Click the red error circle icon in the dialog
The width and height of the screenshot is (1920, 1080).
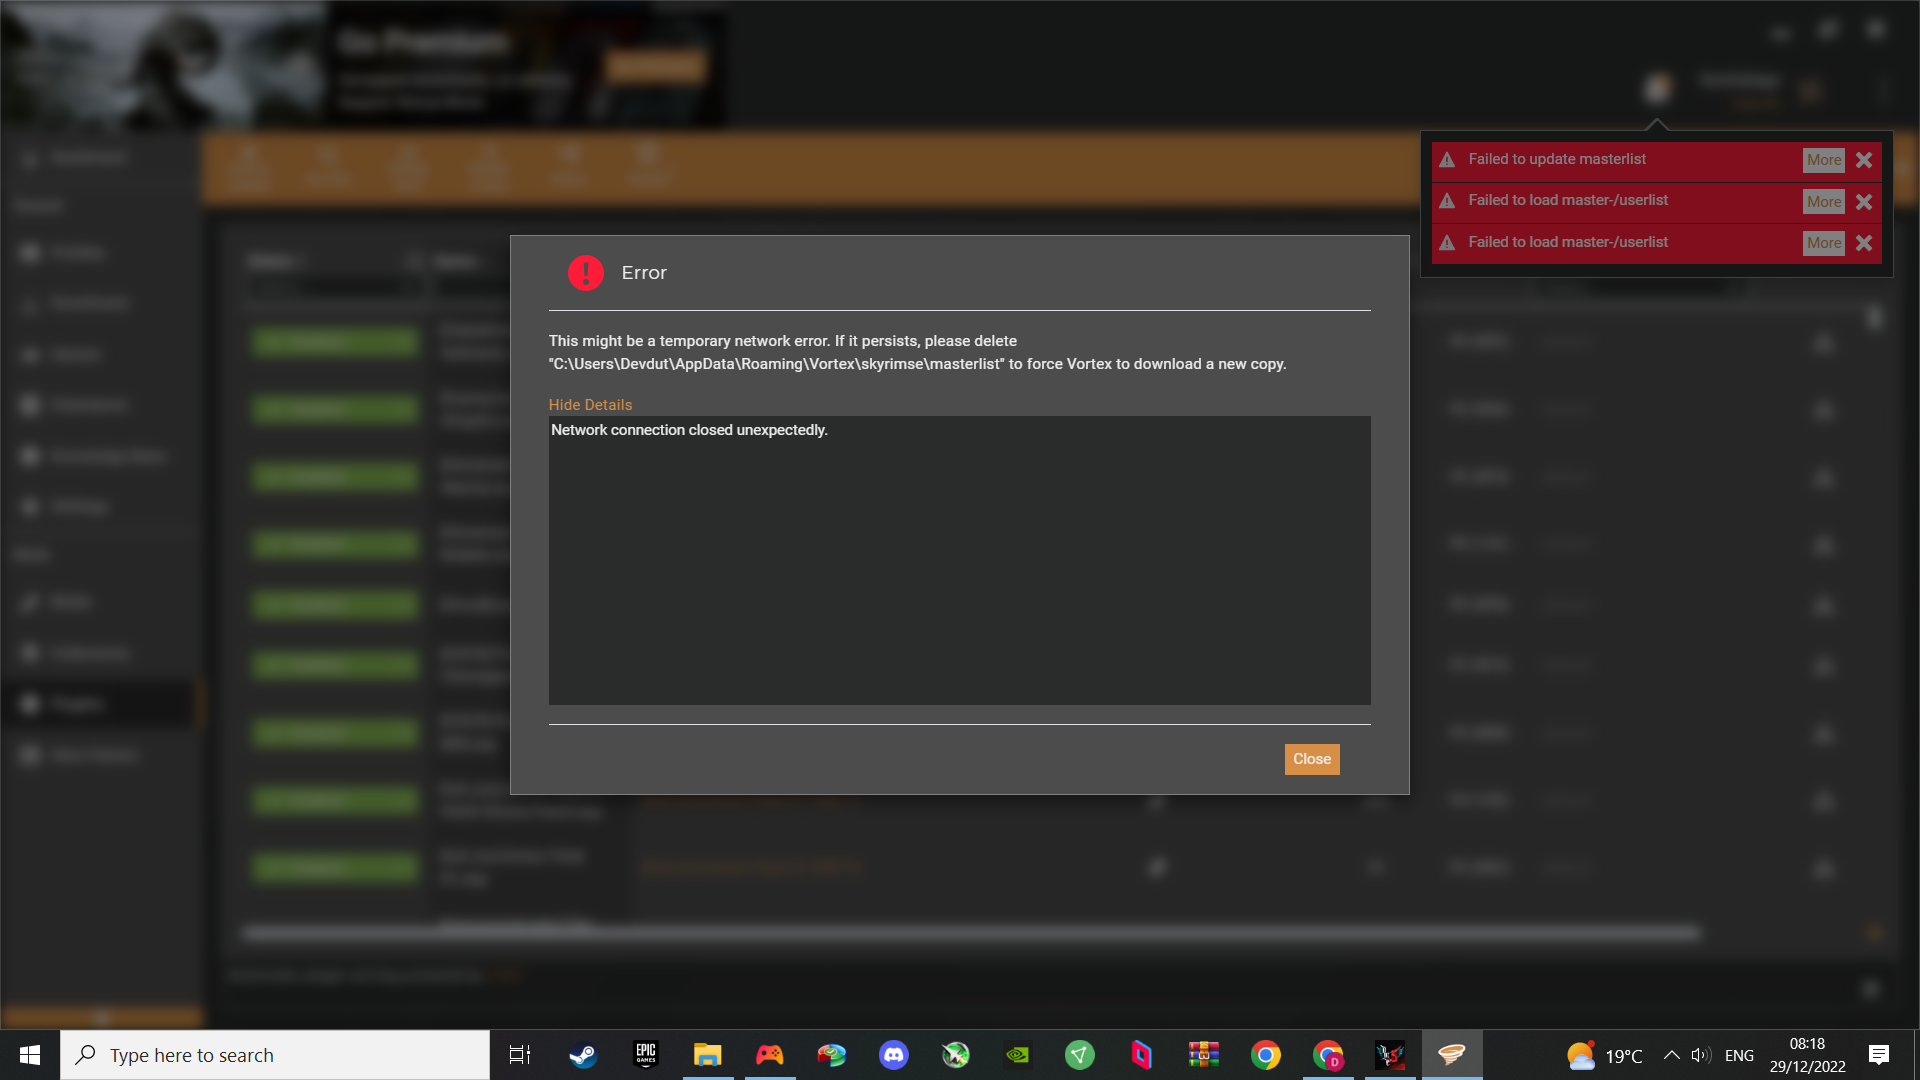585,272
